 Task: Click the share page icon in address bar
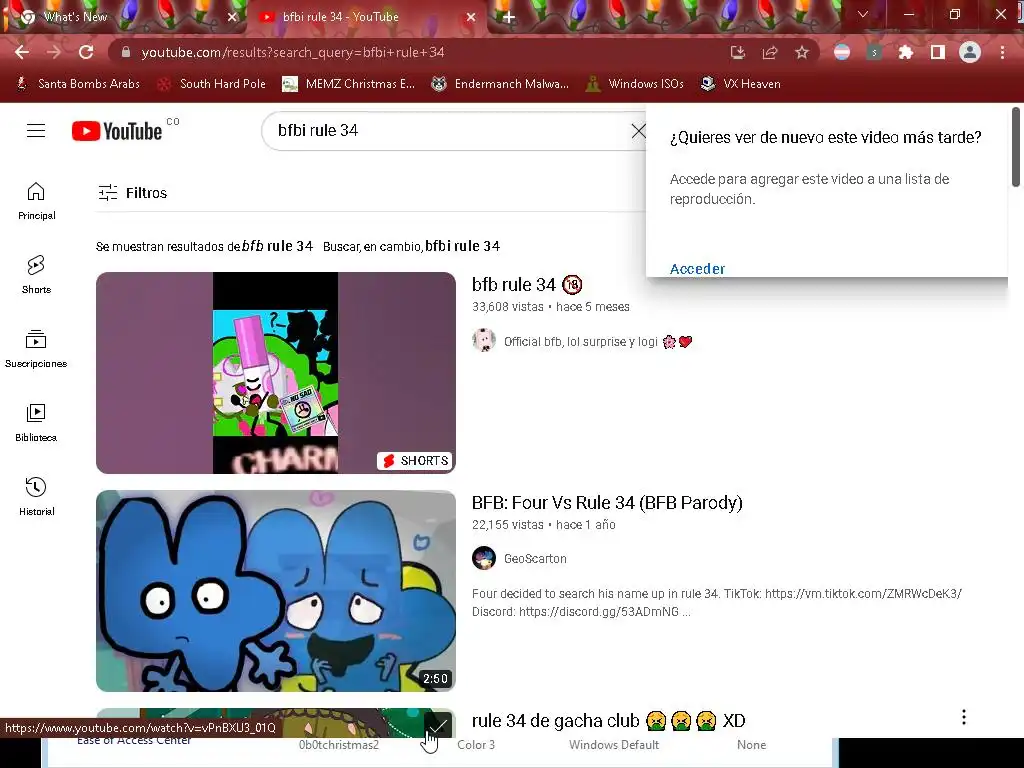tap(770, 52)
